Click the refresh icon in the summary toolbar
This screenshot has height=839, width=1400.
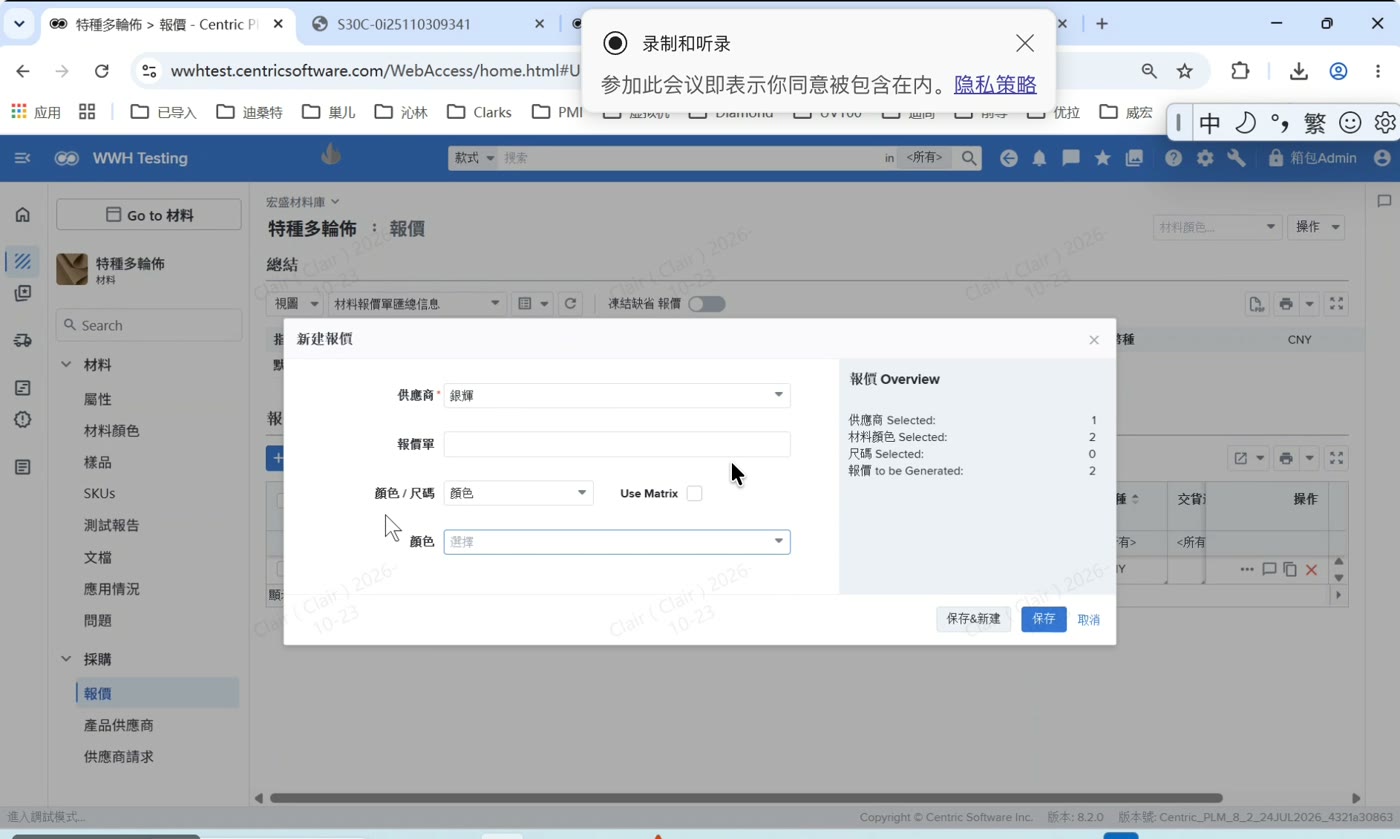(570, 304)
